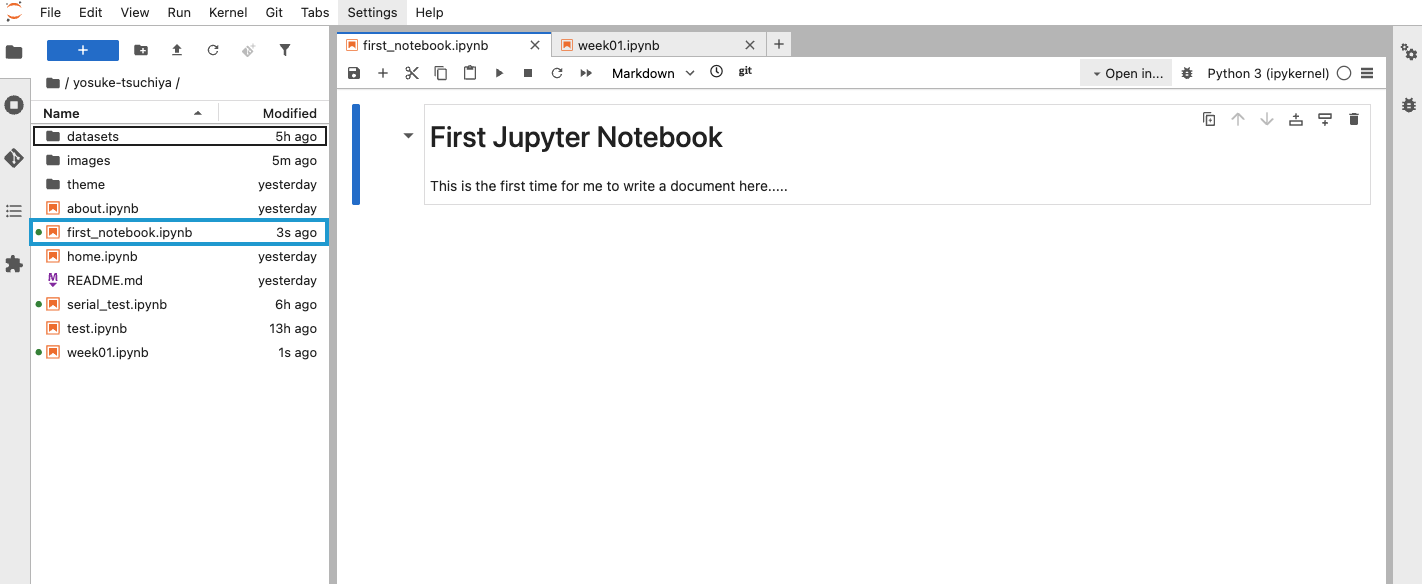Image resolution: width=1422 pixels, height=584 pixels.
Task: Open the Markdown cell type dropdown
Action: 653,73
